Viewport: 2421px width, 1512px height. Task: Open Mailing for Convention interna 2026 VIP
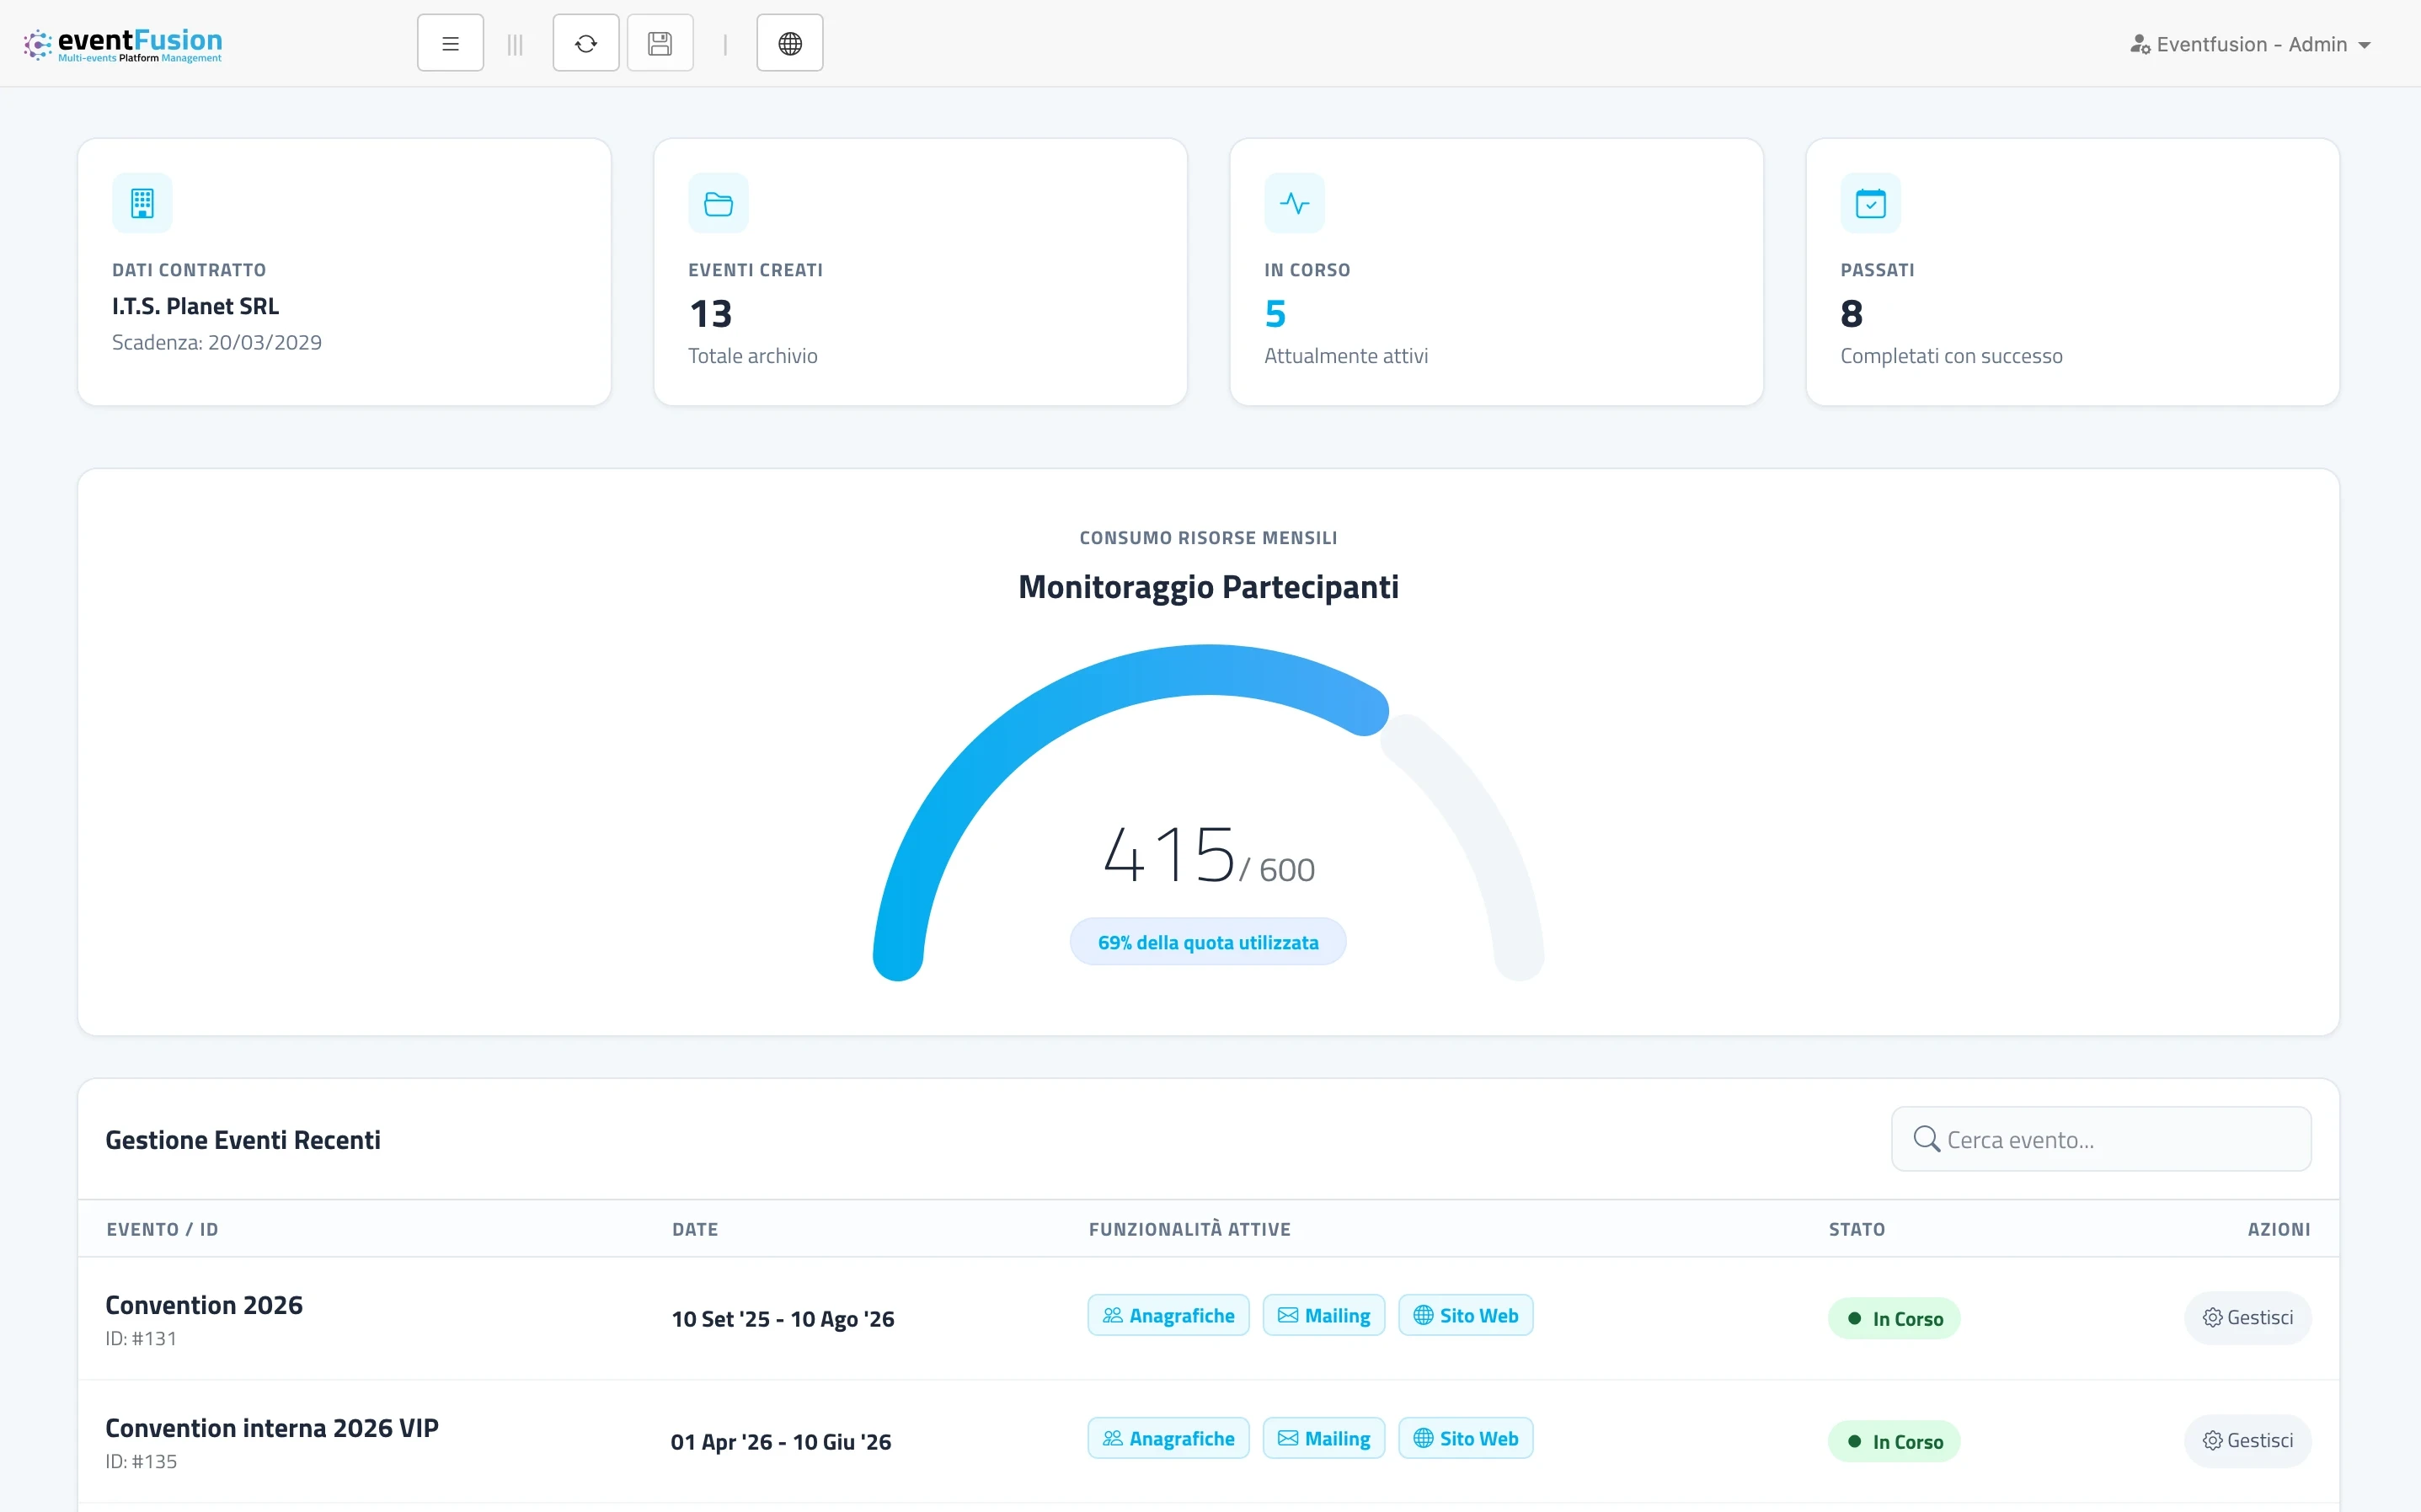pyautogui.click(x=1324, y=1439)
